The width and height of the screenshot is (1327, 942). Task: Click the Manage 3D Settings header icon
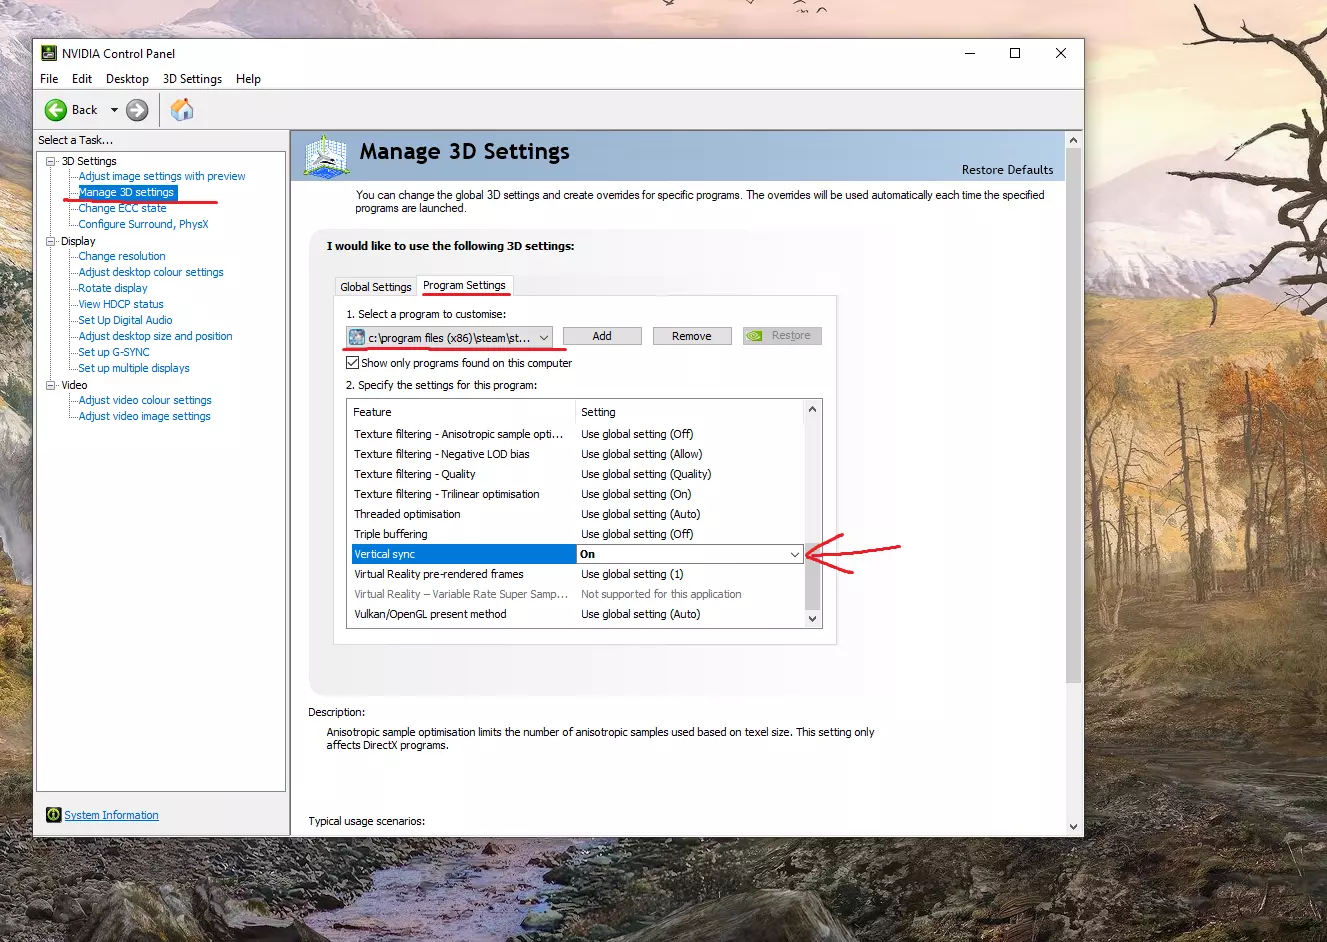[326, 157]
